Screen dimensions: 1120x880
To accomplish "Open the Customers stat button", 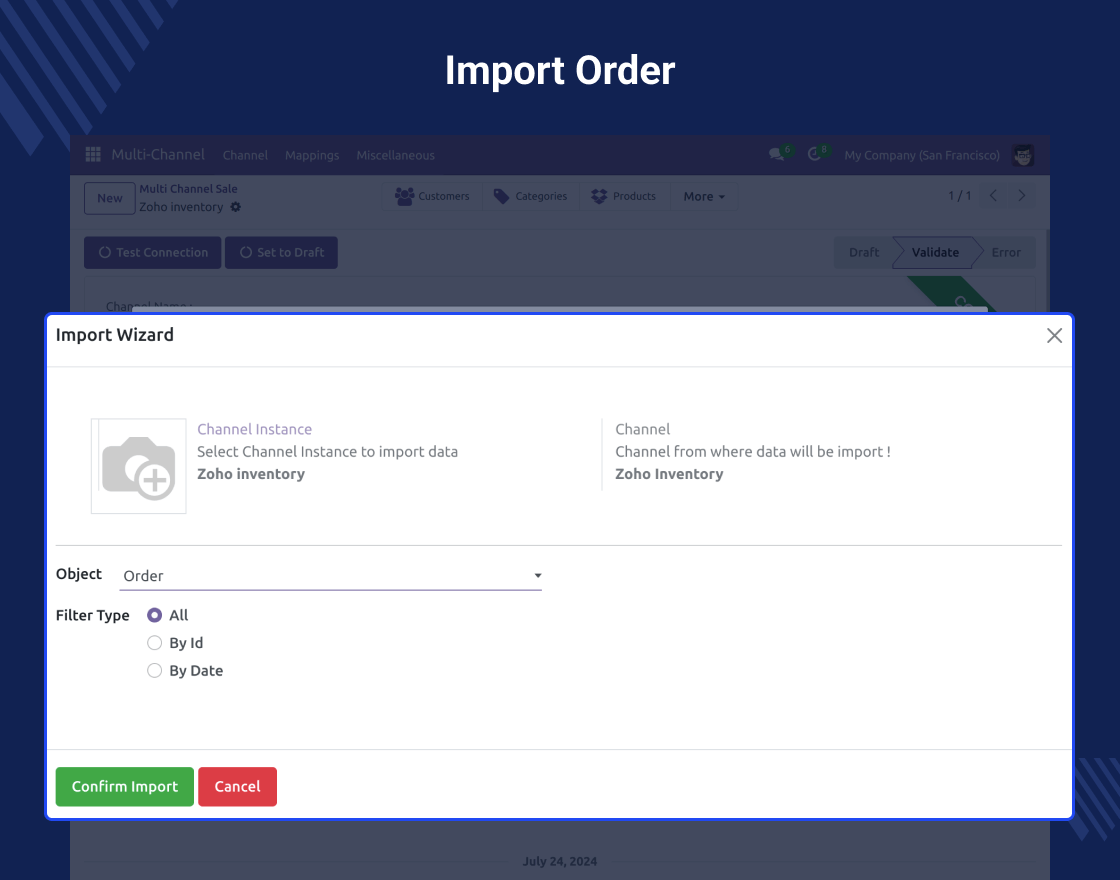I will (x=432, y=196).
